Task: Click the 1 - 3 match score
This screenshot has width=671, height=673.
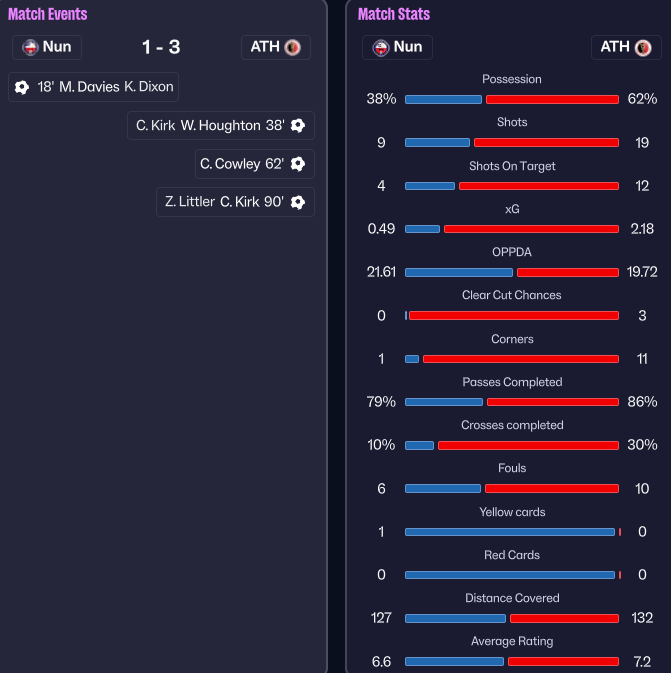Action: [161, 47]
